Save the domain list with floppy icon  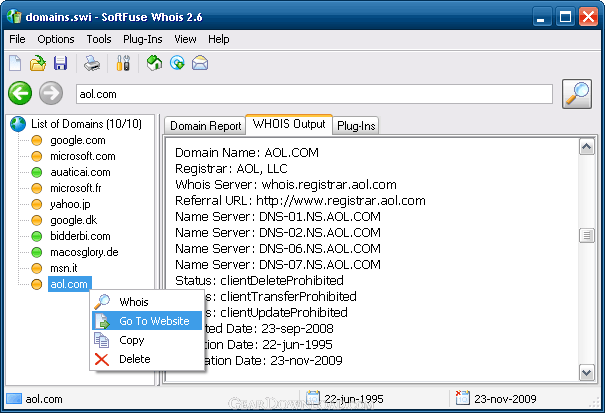[61, 63]
